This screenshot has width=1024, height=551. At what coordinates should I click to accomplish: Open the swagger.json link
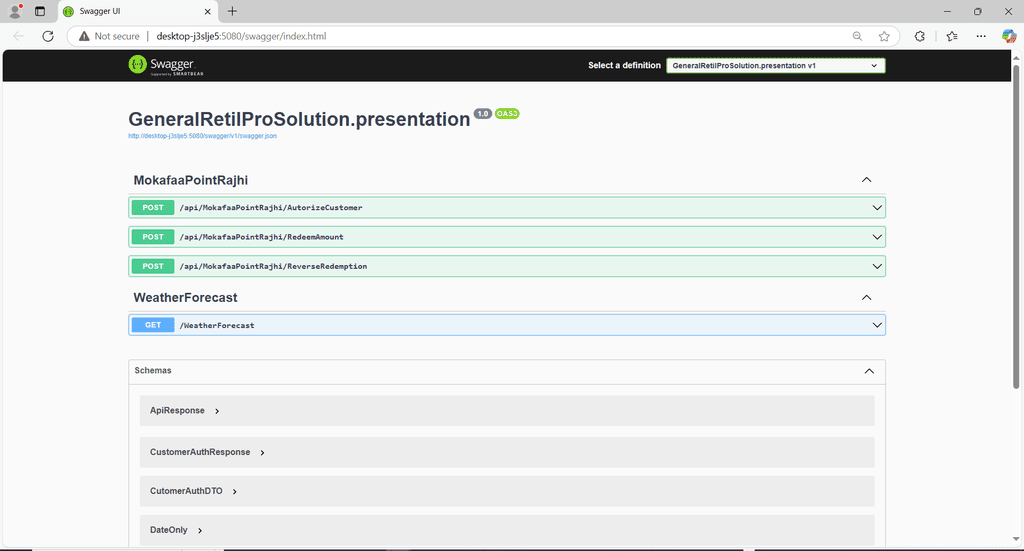click(x=202, y=136)
